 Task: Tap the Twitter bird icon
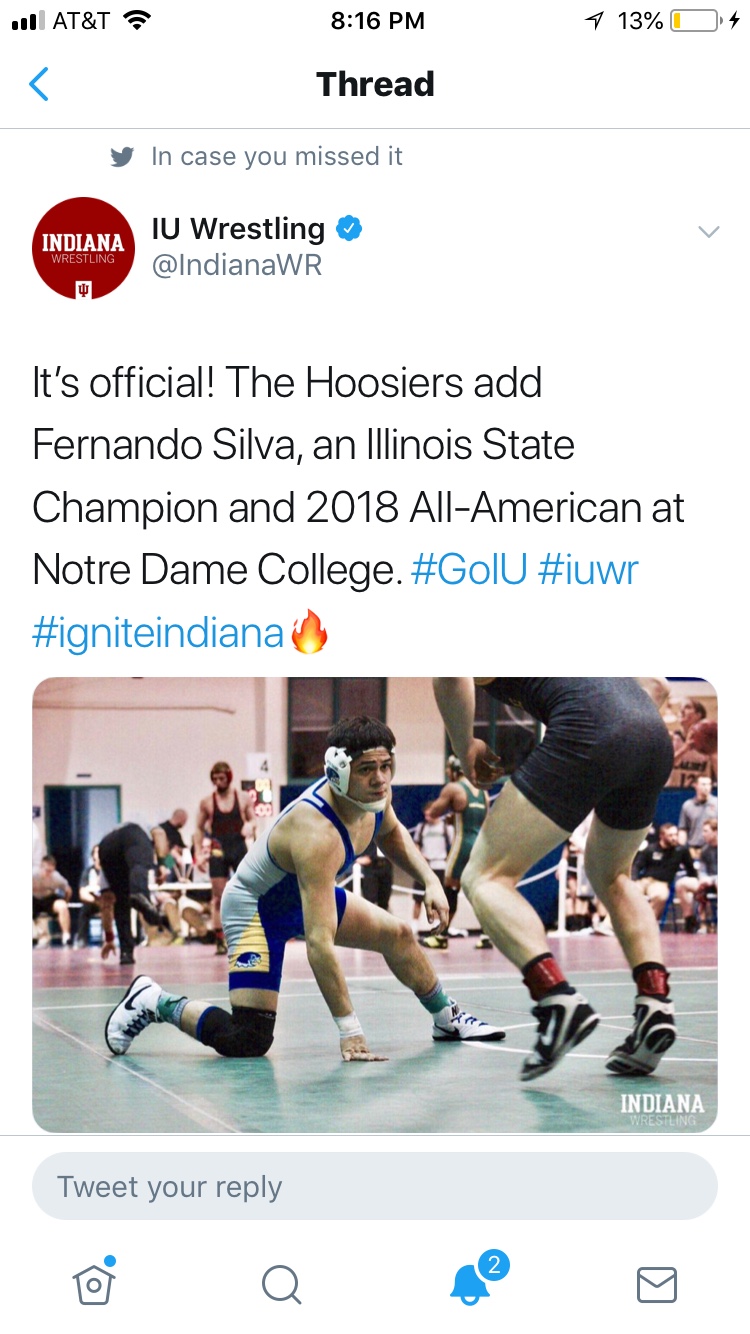coord(122,157)
